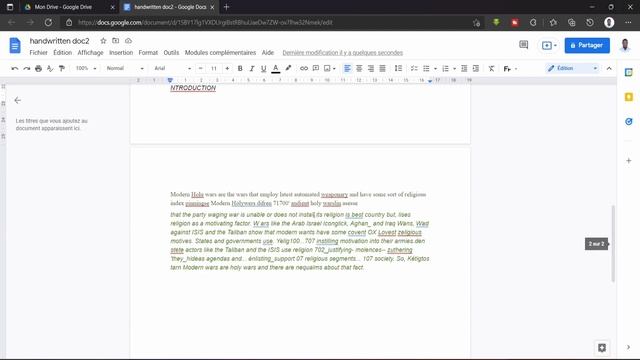
Task: Add a comment using toolbar icon
Action: click(x=316, y=69)
